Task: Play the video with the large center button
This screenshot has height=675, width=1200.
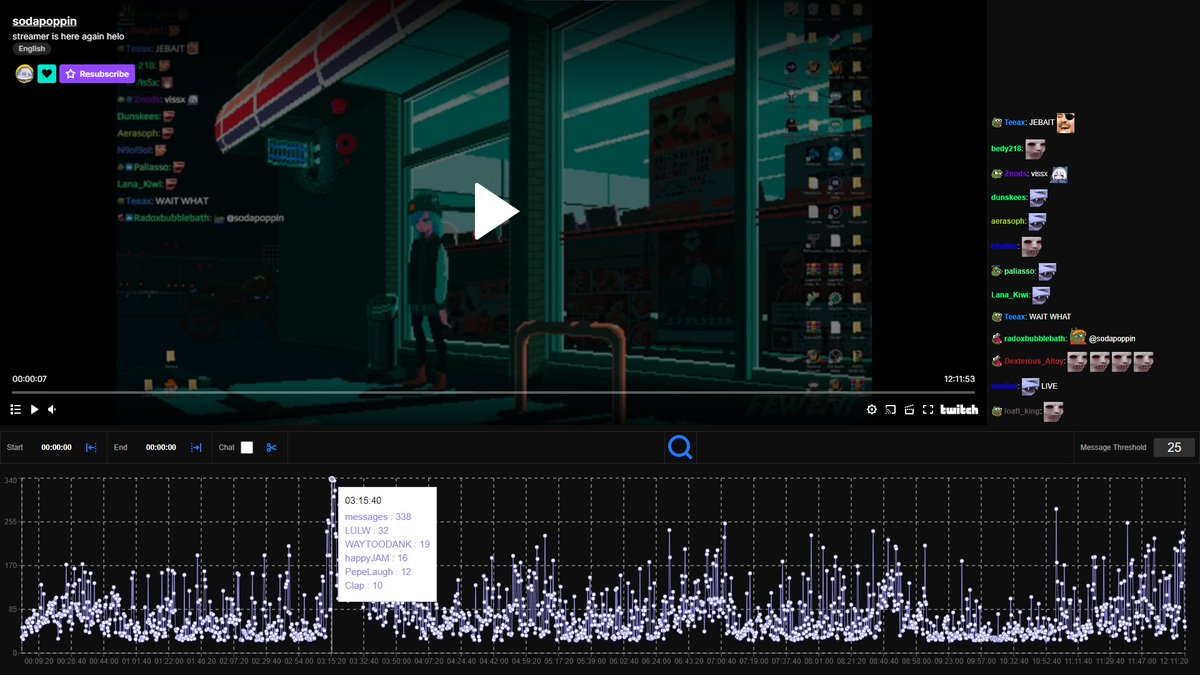Action: point(496,211)
